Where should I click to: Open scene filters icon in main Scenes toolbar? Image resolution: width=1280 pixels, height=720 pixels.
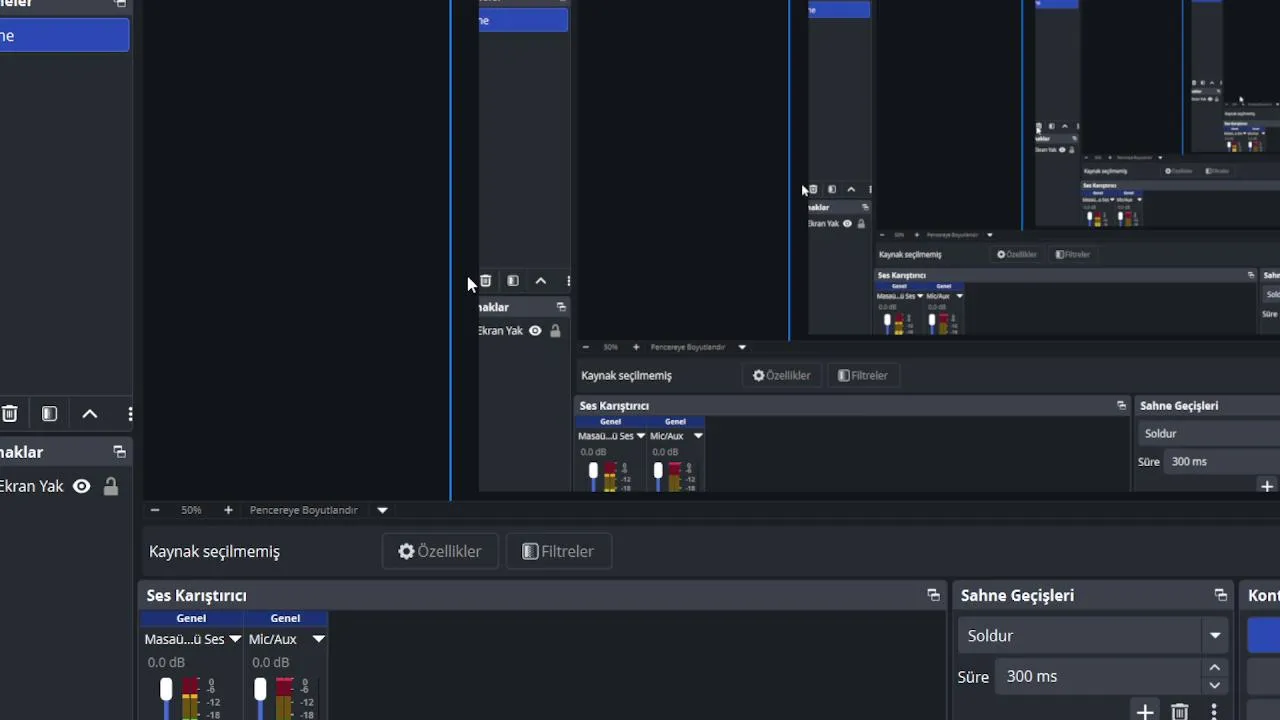49,414
